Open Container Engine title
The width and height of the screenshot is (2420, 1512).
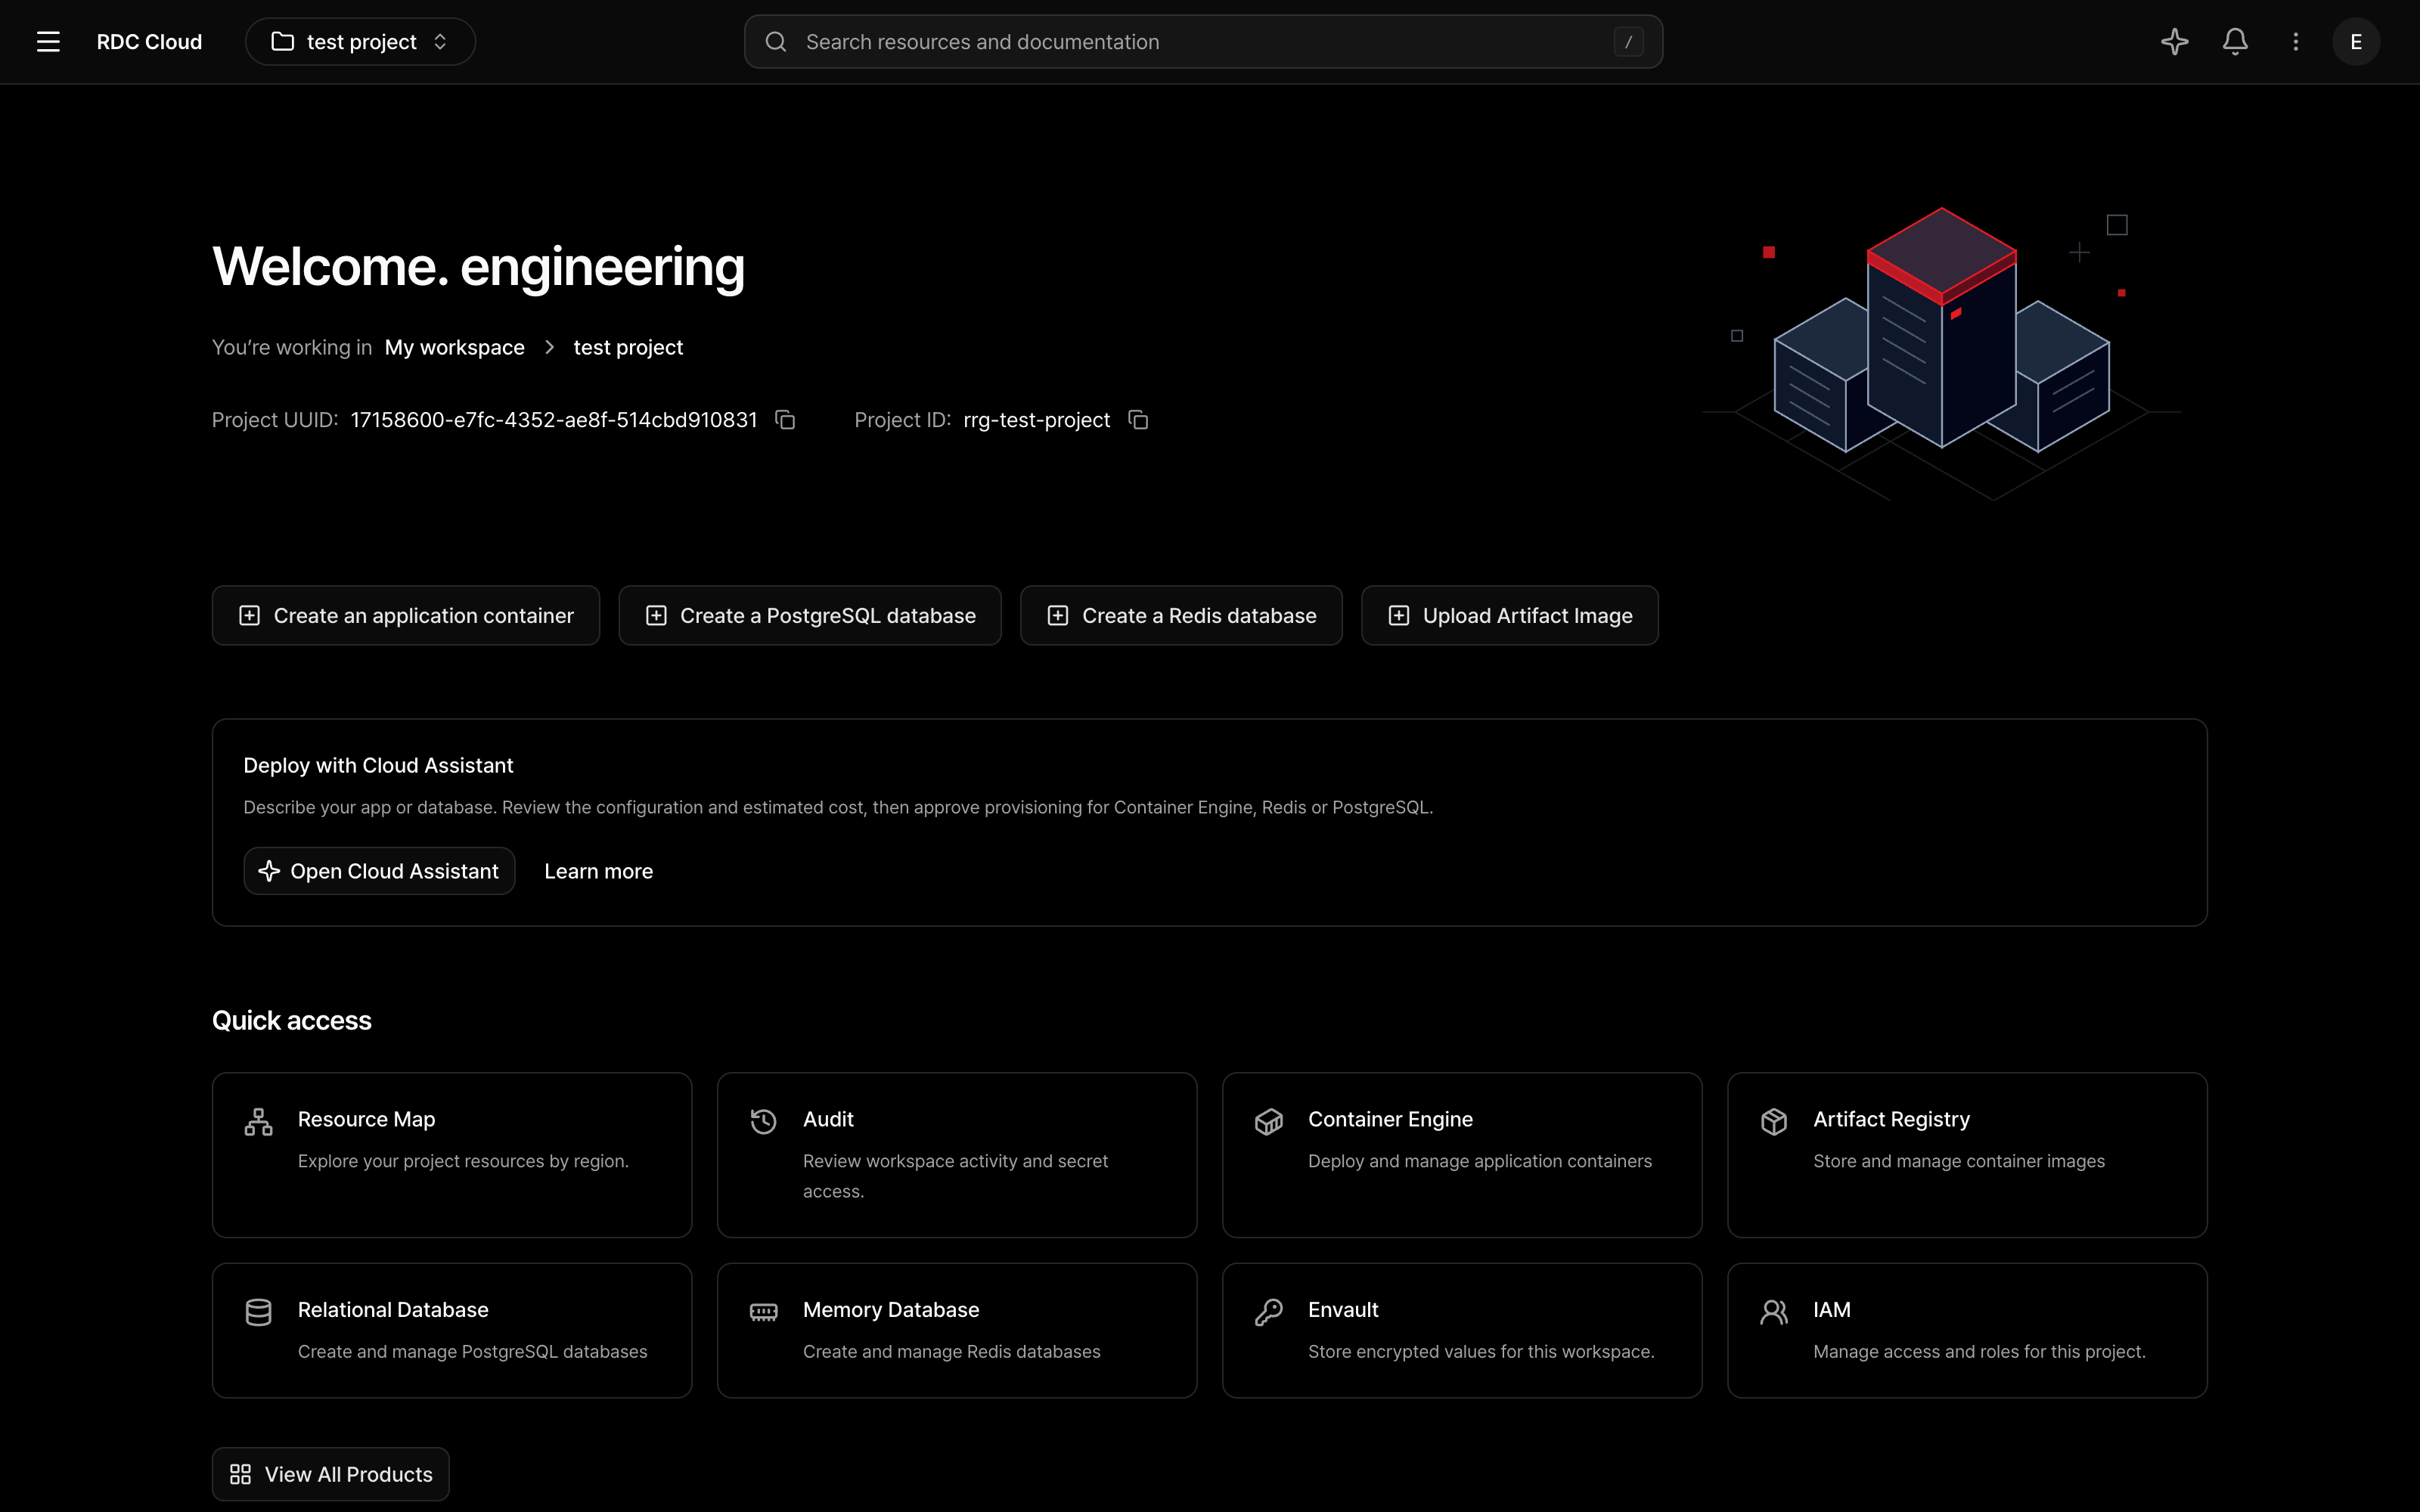(1390, 1119)
